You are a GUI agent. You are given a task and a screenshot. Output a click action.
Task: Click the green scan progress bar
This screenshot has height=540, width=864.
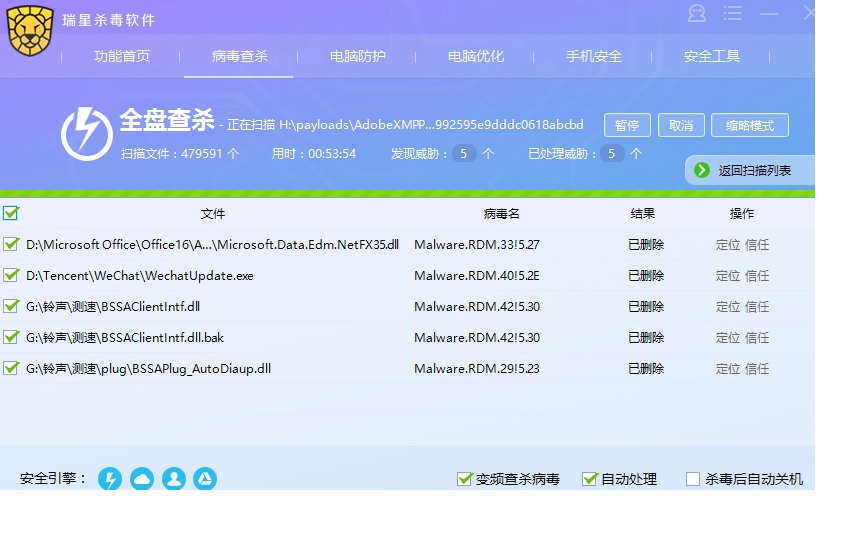[407, 193]
